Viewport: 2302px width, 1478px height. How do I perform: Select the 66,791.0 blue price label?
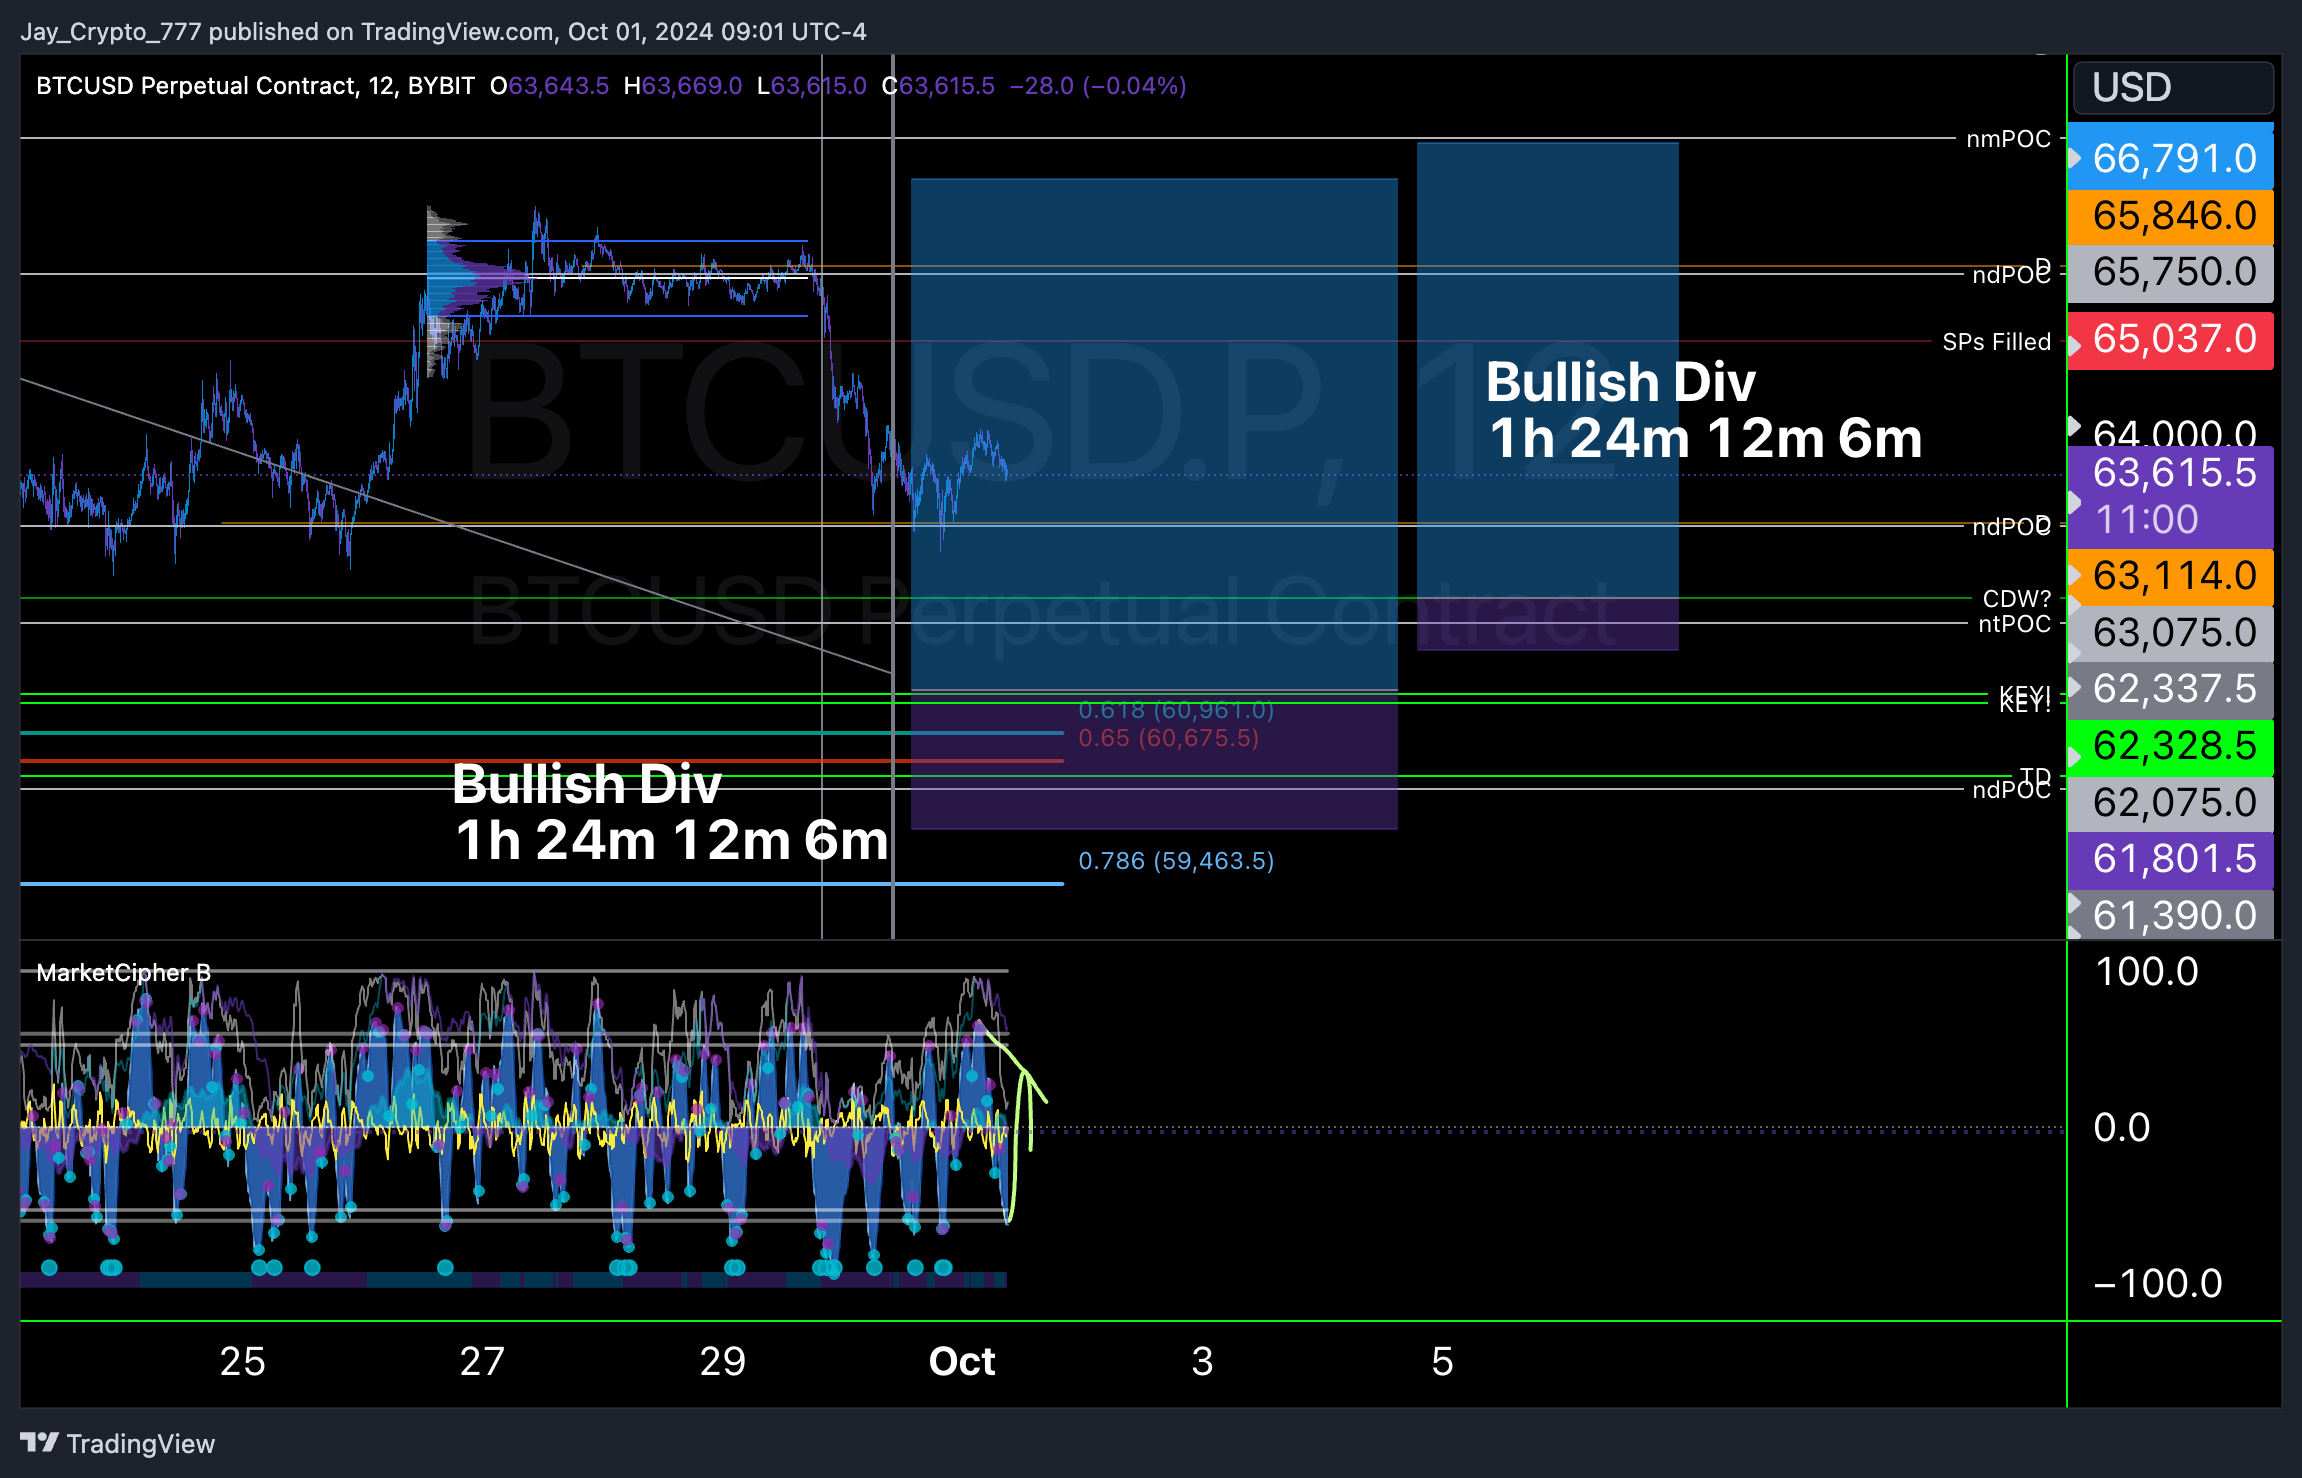[2171, 158]
